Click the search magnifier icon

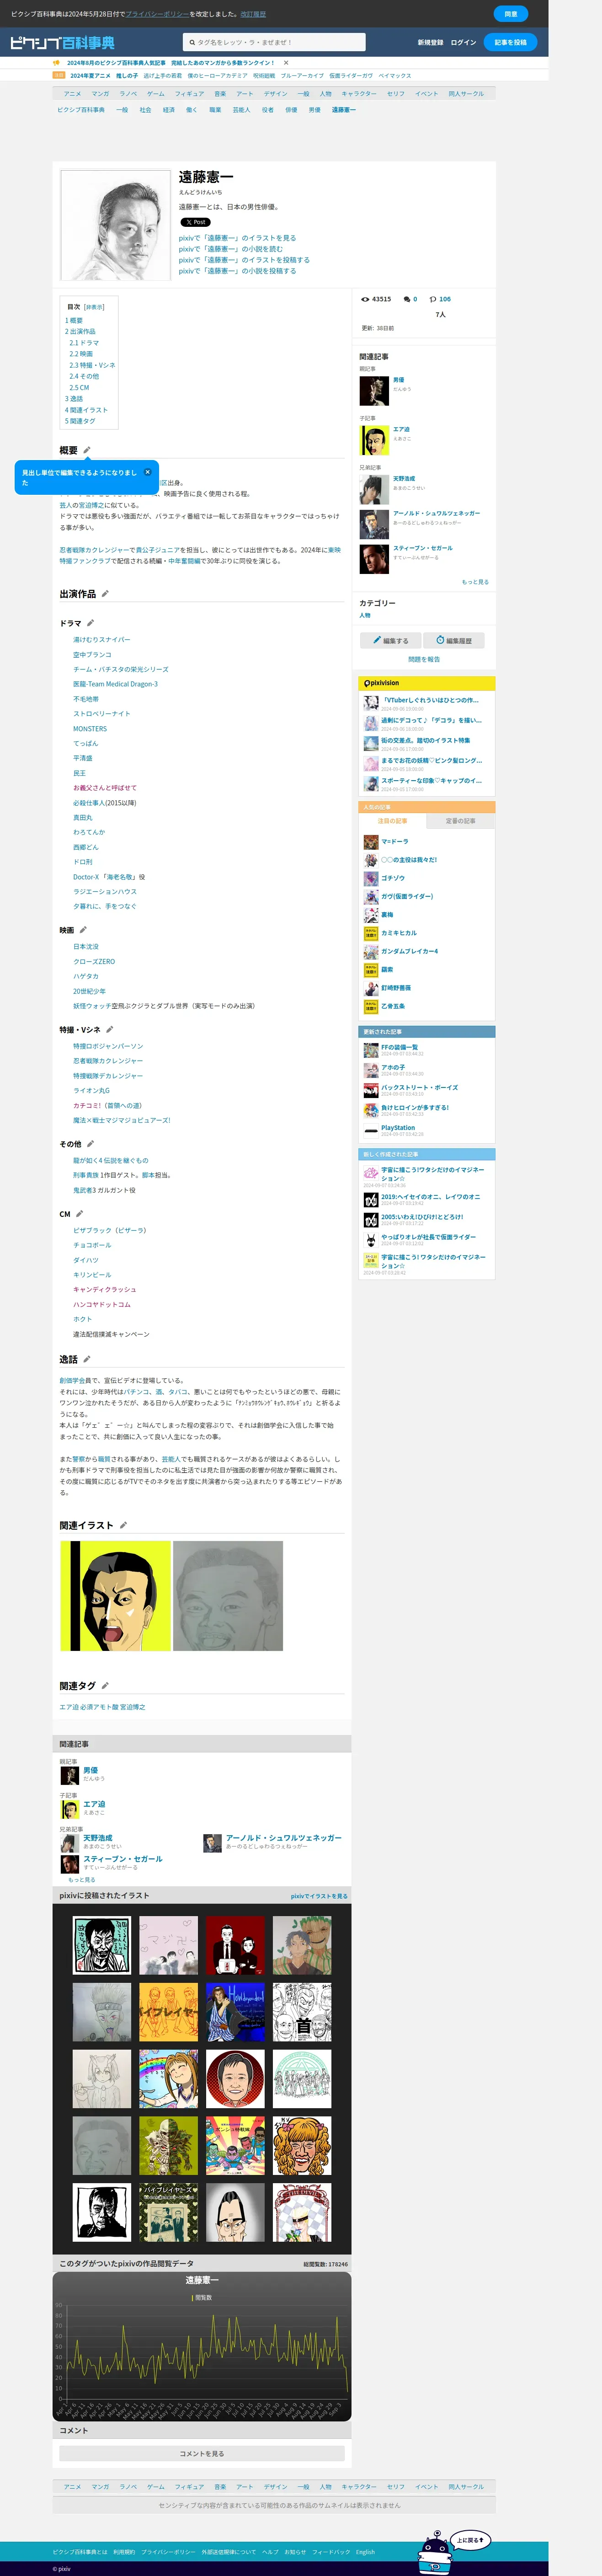[x=191, y=43]
